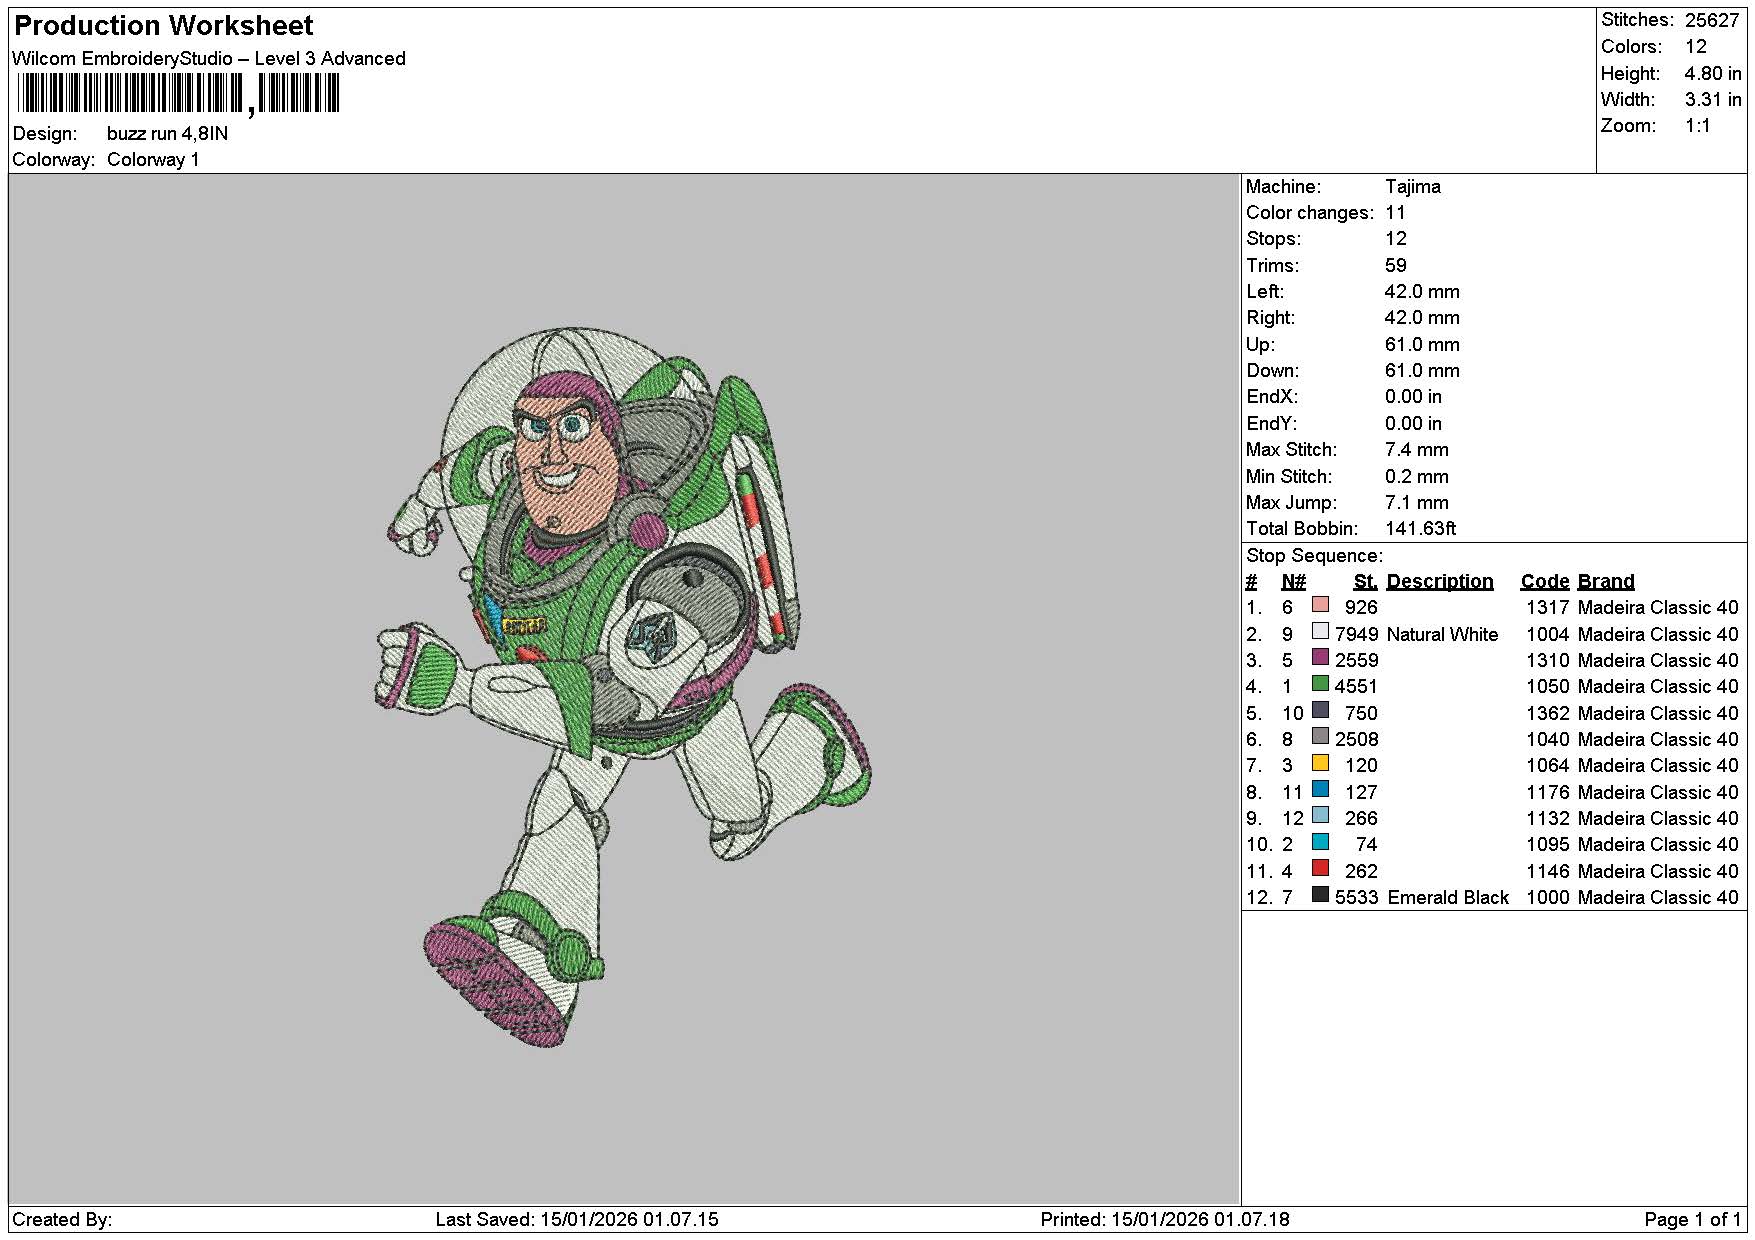Click the yellow swatch for thread 1064
This screenshot has height=1240, width=1755.
click(x=1320, y=763)
